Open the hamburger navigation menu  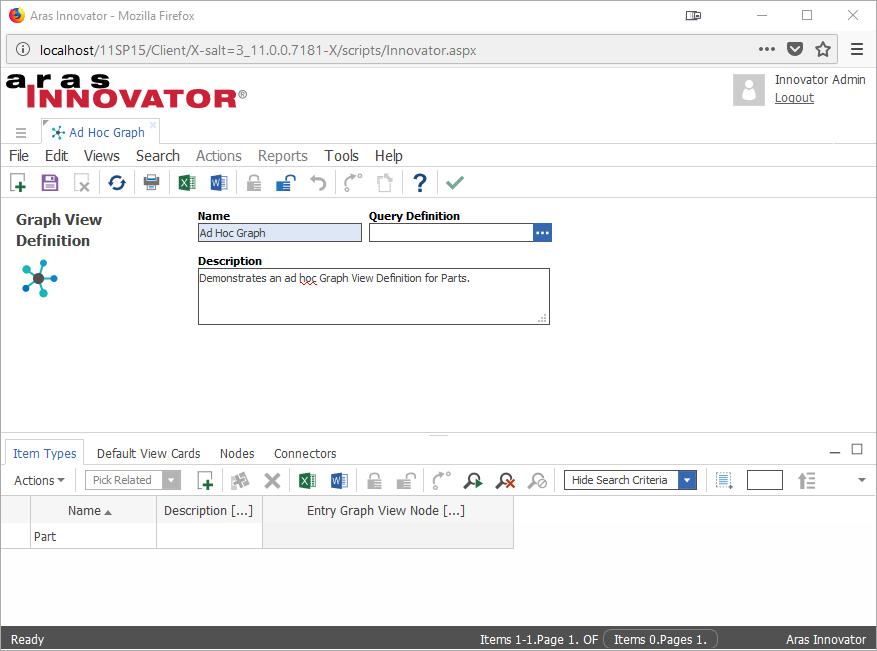20,132
